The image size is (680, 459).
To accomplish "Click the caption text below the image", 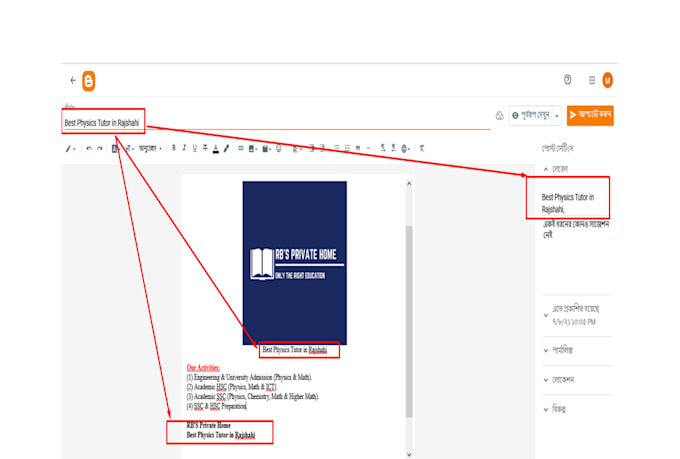I will [x=294, y=350].
